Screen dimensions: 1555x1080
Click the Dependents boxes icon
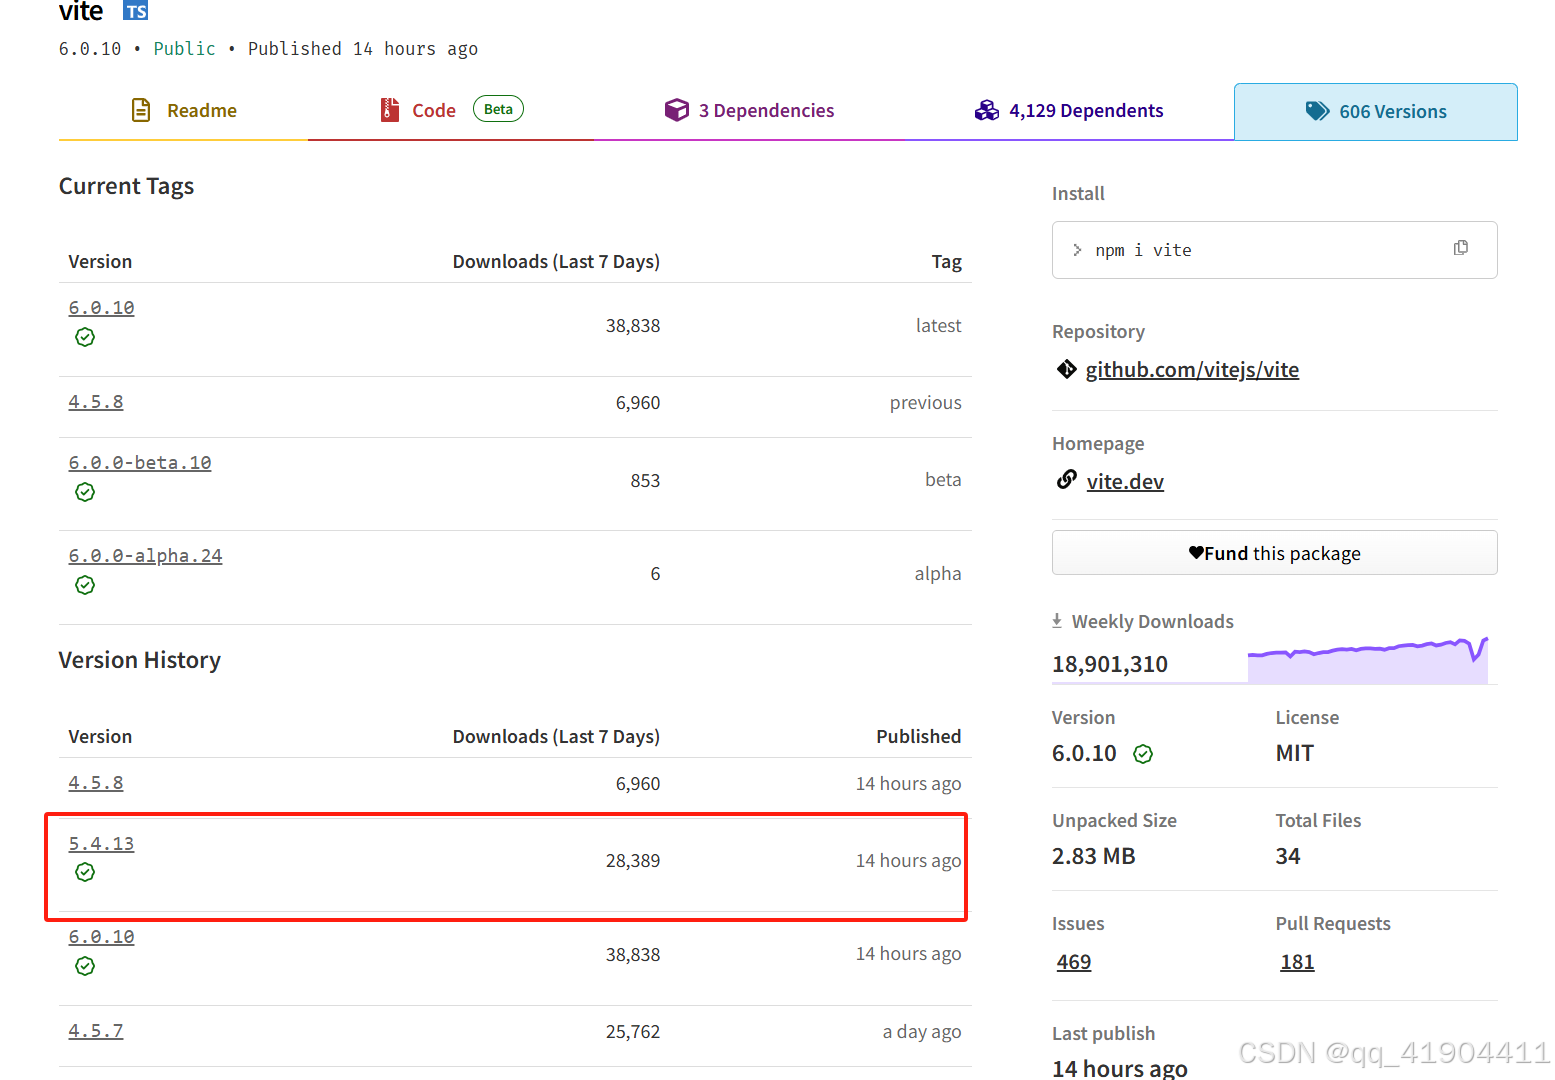(x=987, y=110)
